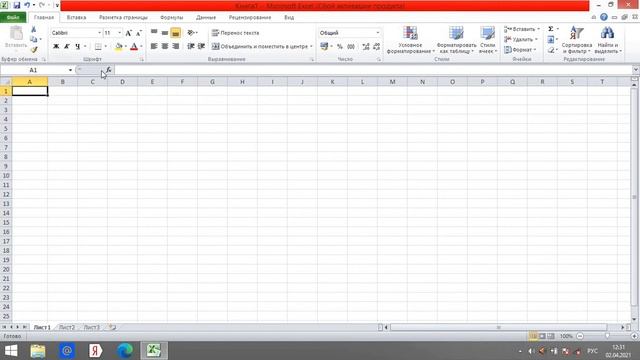The image size is (640, 360).
Task: Click Вставить cells button in ribbon
Action: click(x=522, y=29)
